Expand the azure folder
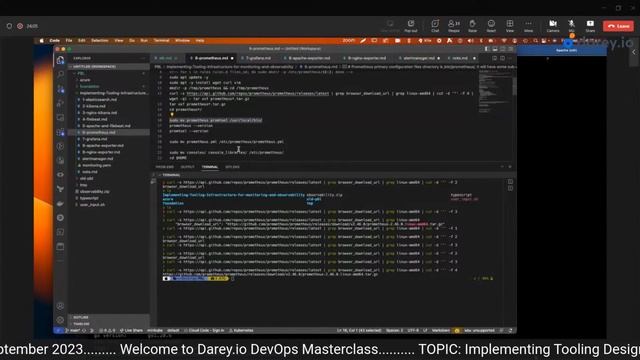 [109, 80]
